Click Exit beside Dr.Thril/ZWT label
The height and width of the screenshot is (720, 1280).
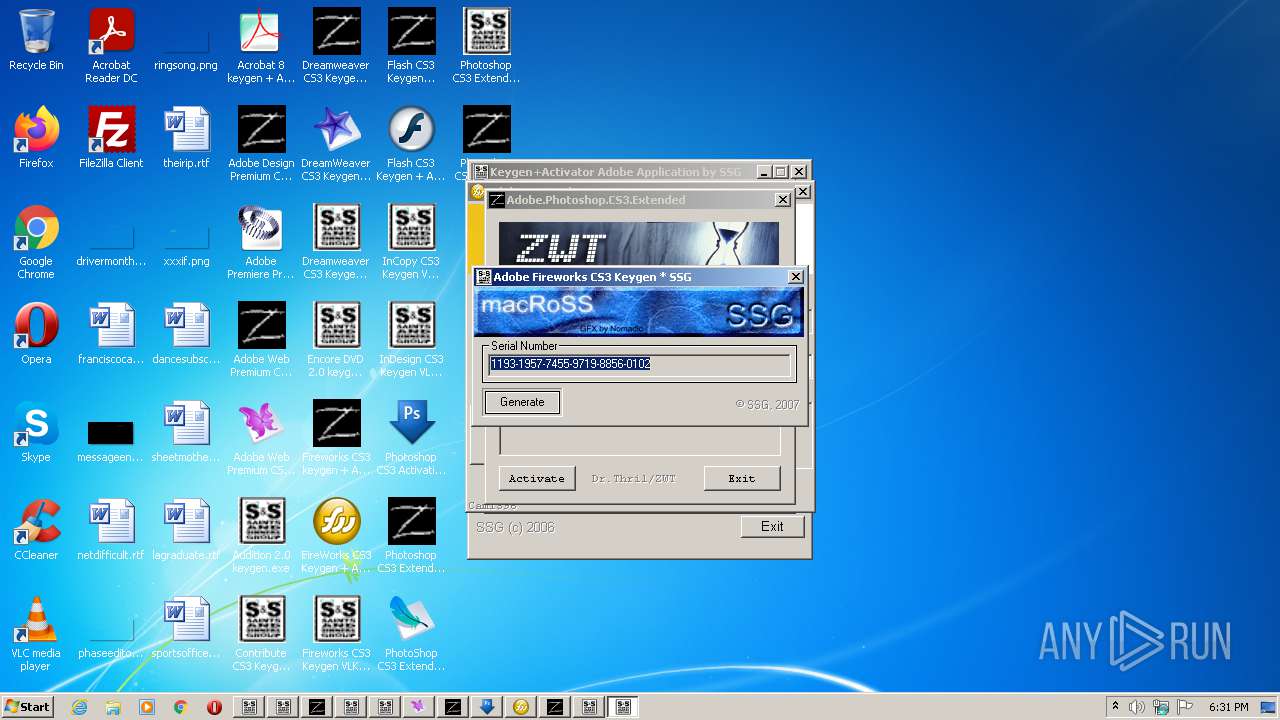click(x=742, y=478)
